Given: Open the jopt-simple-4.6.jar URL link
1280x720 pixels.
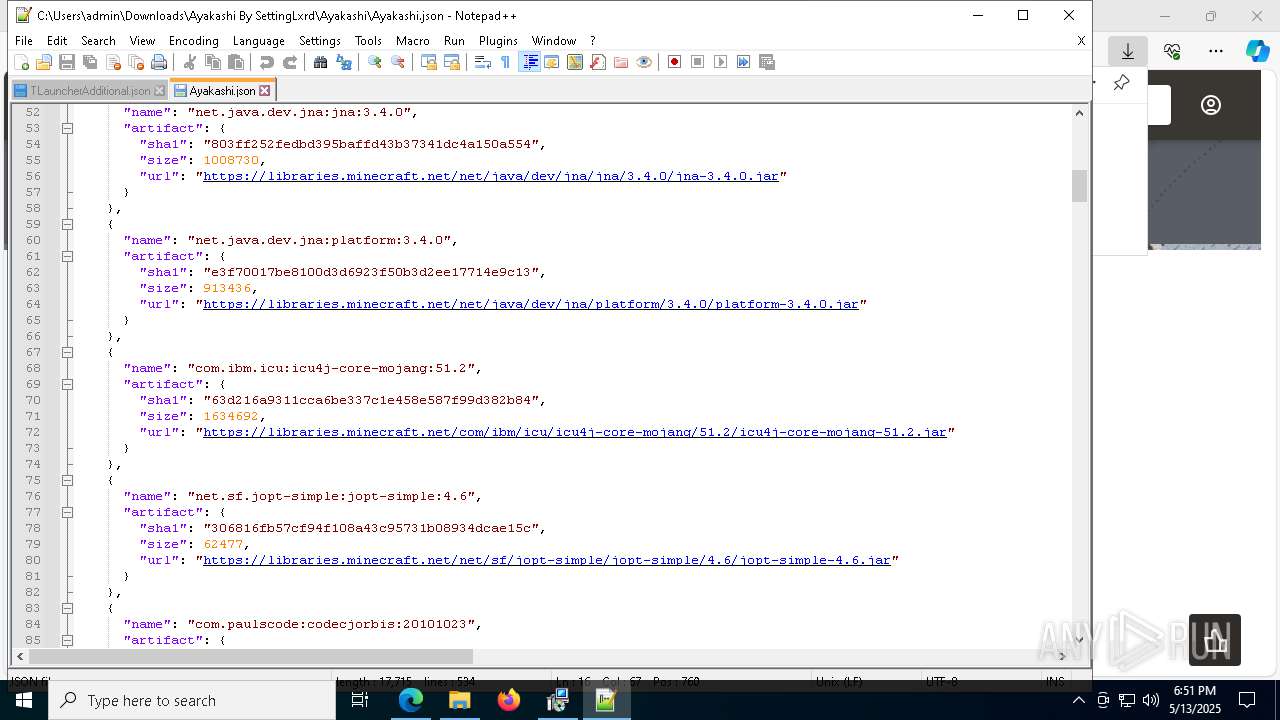Looking at the screenshot, I should point(547,560).
